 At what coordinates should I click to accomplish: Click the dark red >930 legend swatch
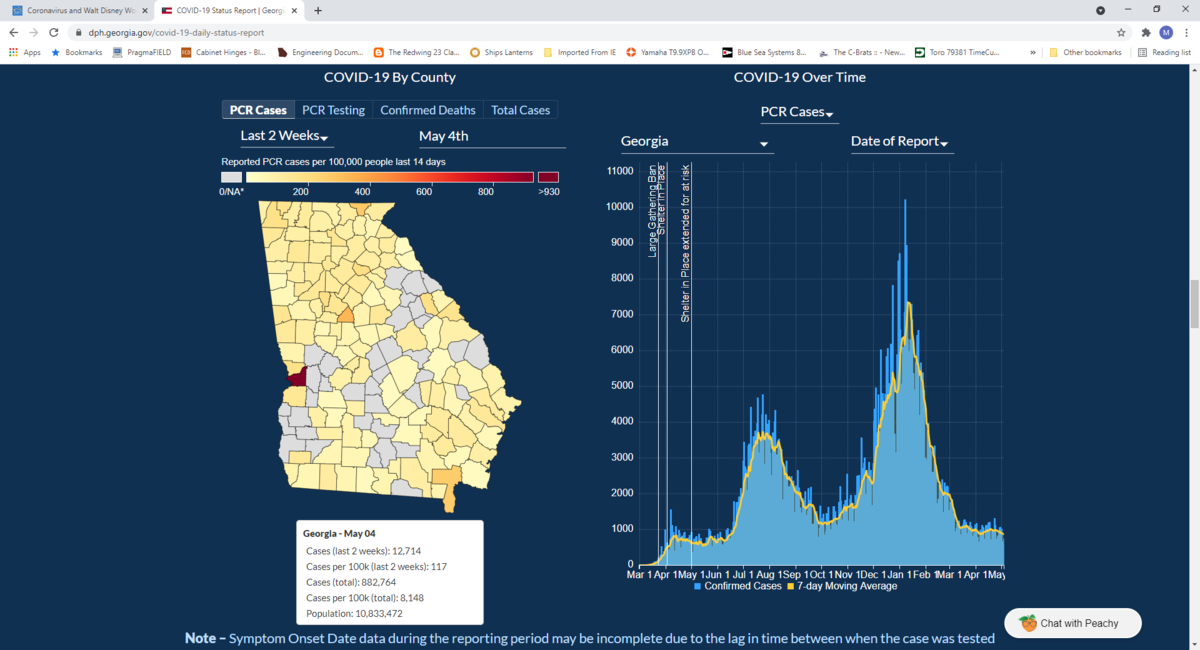pyautogui.click(x=548, y=177)
